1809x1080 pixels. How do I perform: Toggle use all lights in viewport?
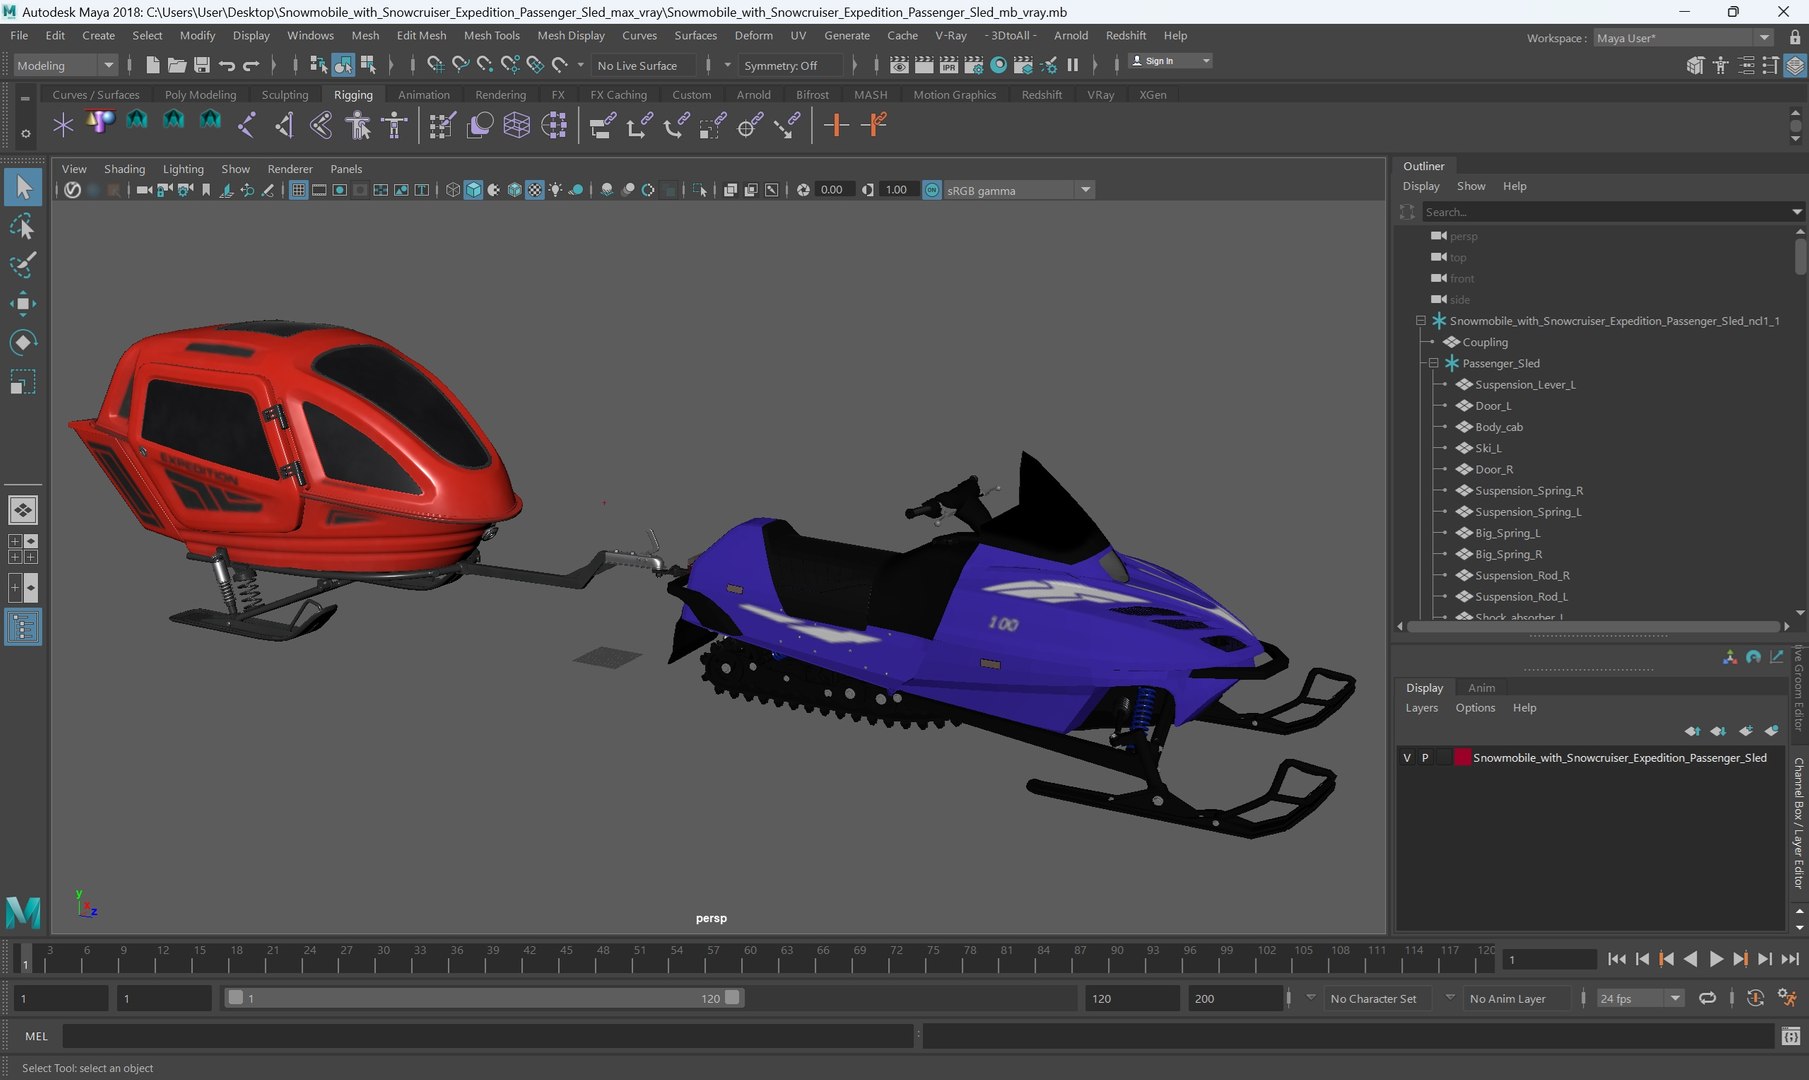point(556,190)
